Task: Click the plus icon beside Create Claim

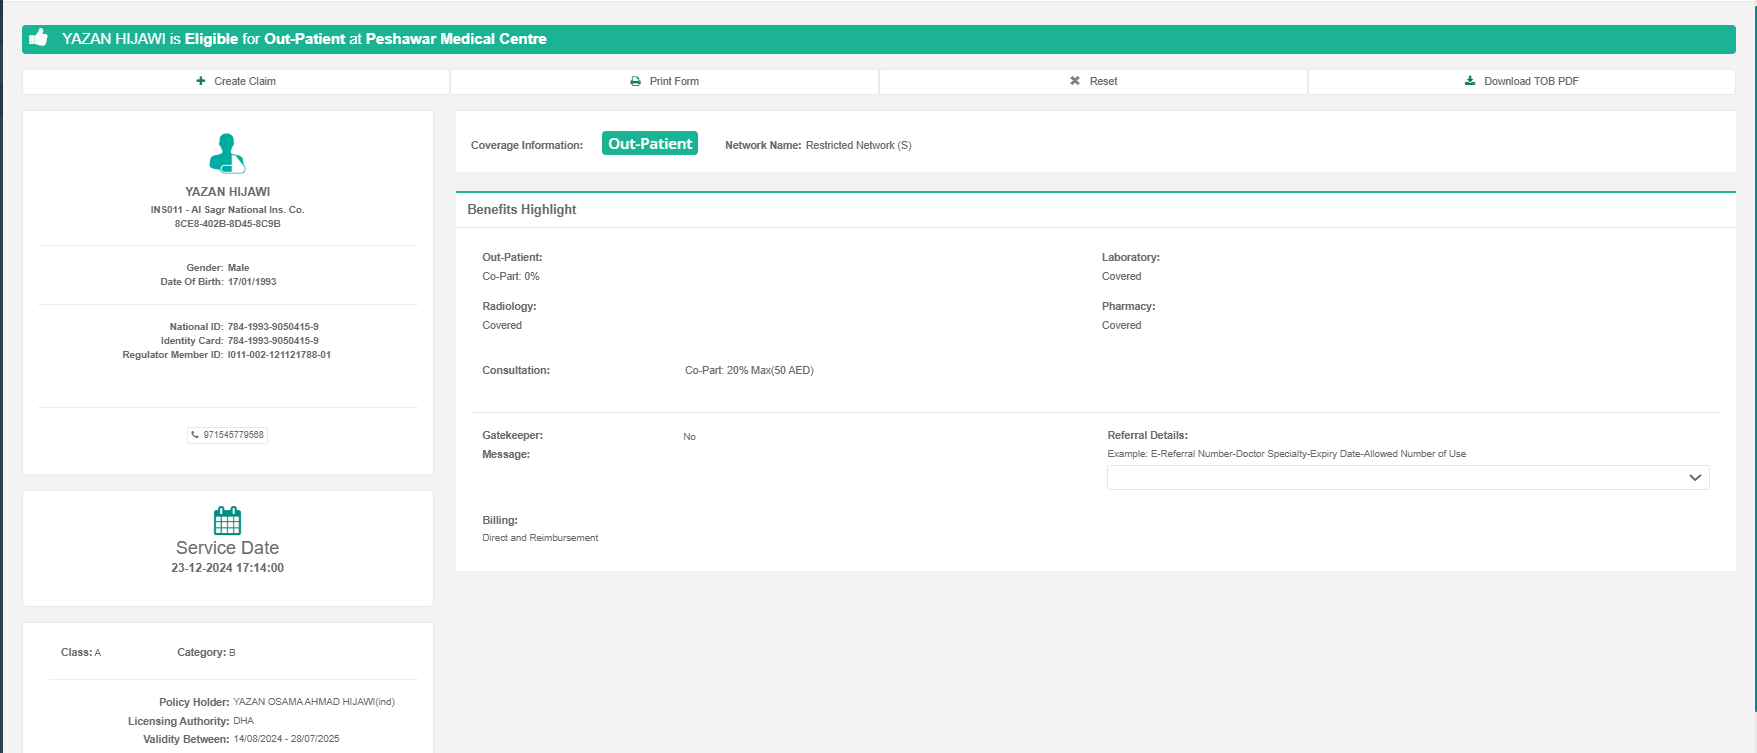Action: (201, 81)
